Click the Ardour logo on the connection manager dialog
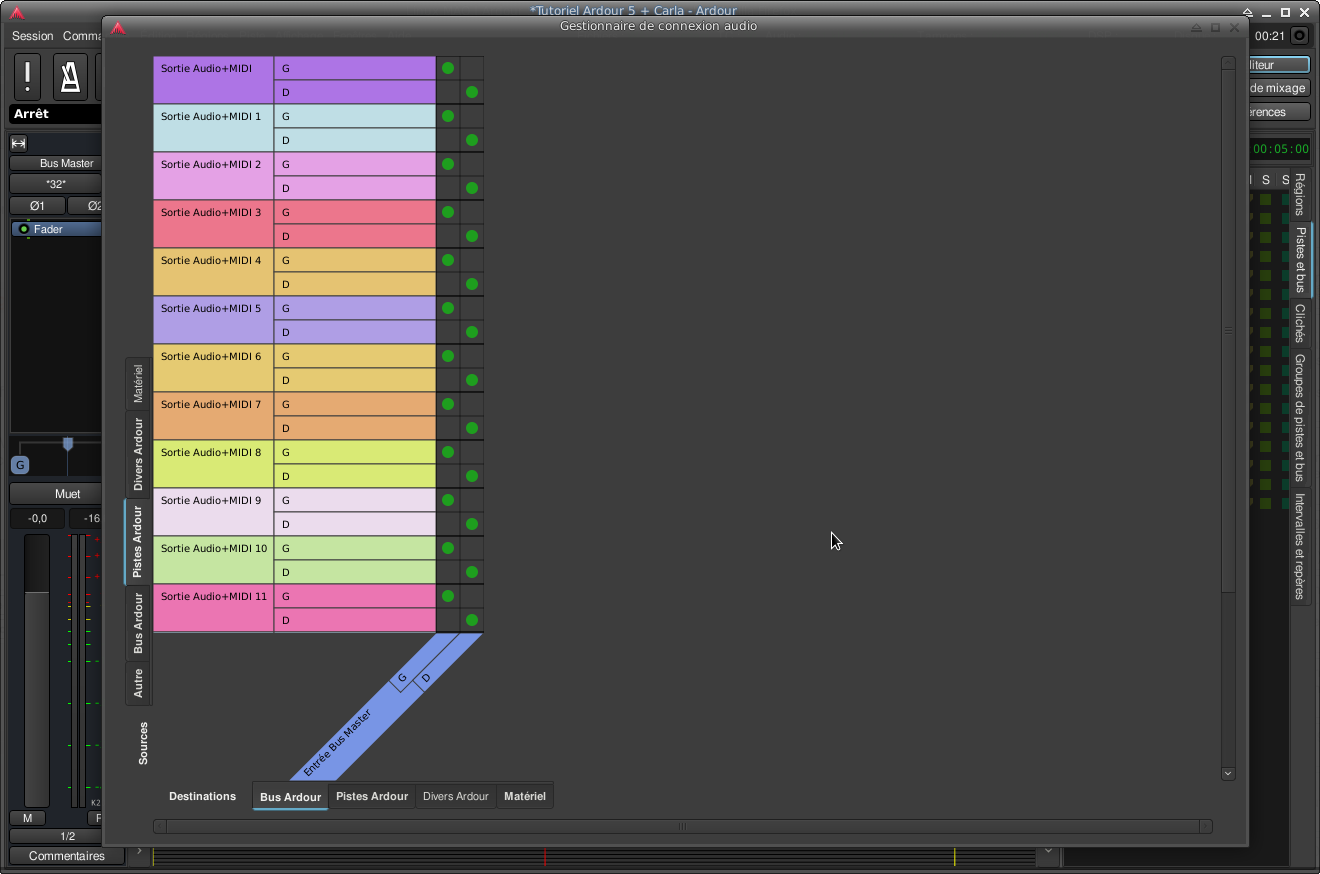The image size is (1320, 874). point(117,27)
